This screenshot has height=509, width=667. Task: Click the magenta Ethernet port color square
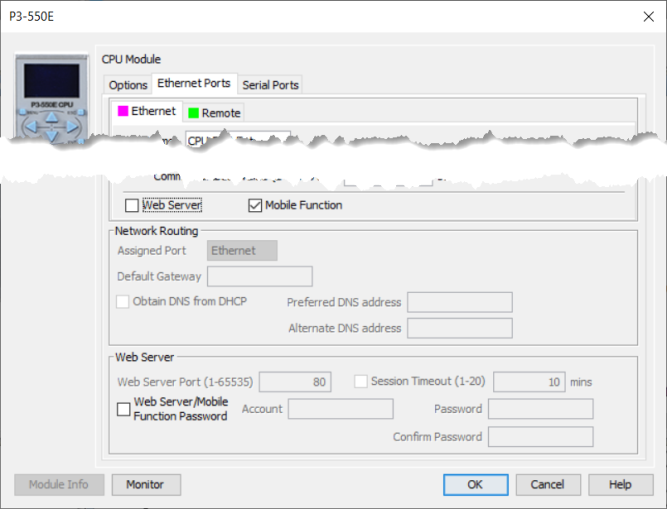point(122,112)
